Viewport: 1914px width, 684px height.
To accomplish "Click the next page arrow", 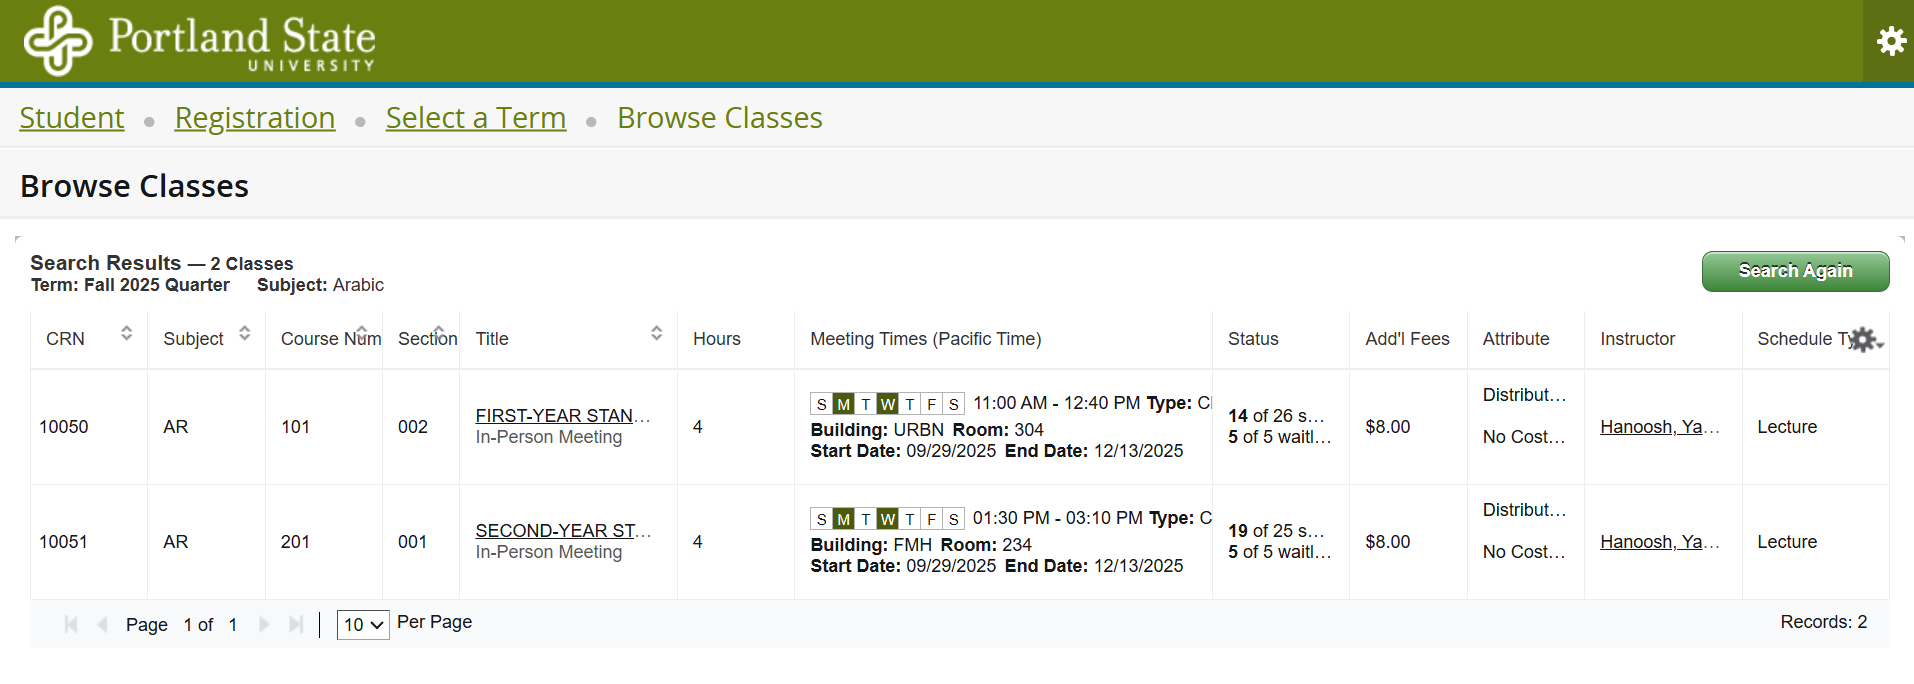I will click(264, 625).
